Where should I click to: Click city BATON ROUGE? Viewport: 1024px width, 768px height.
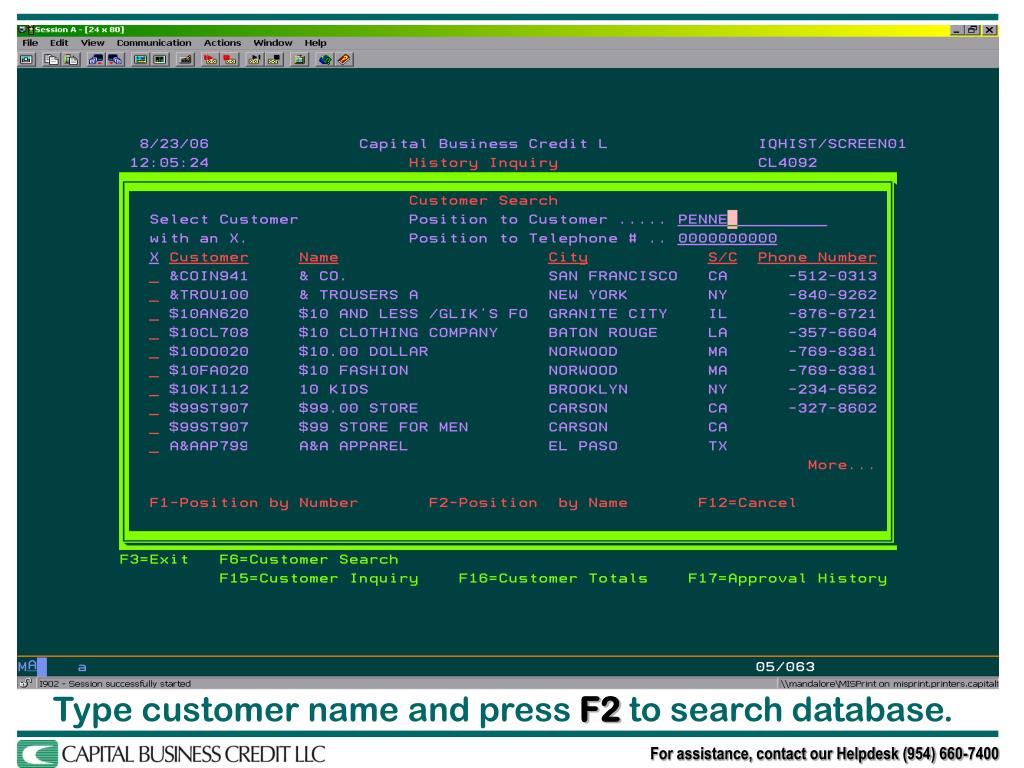[x=603, y=333]
